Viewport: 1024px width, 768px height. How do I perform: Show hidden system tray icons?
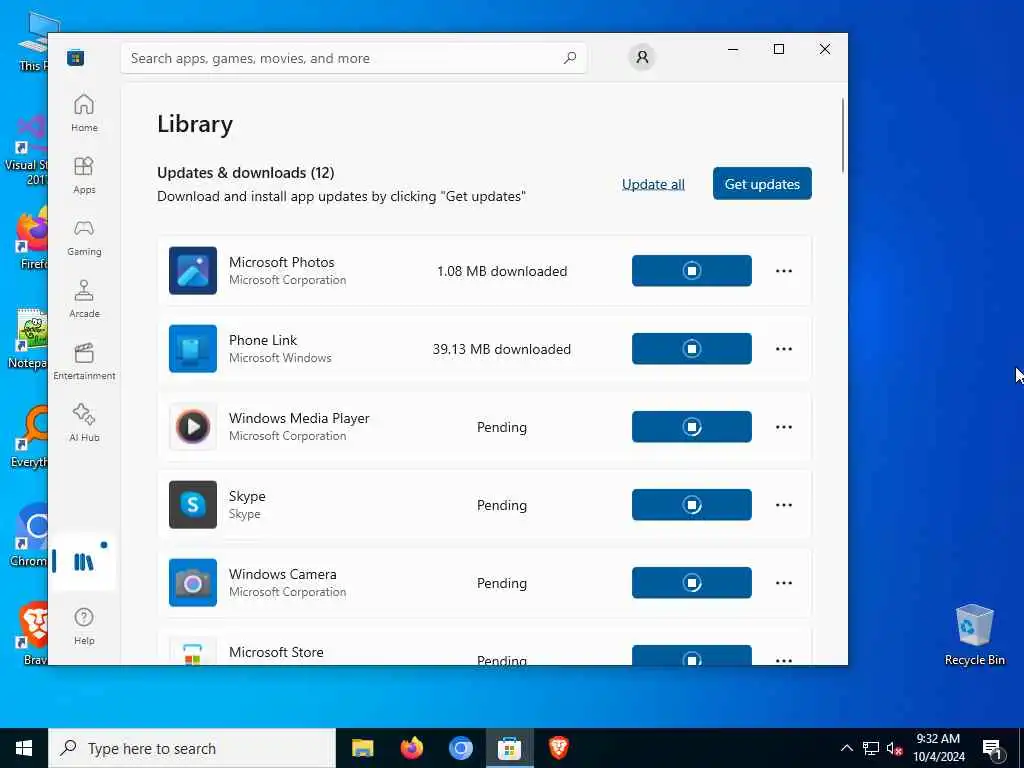pyautogui.click(x=846, y=748)
